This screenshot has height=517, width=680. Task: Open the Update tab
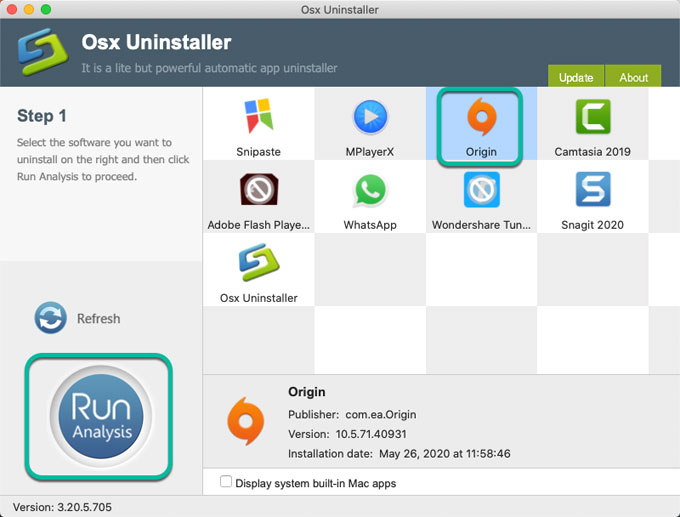point(576,76)
